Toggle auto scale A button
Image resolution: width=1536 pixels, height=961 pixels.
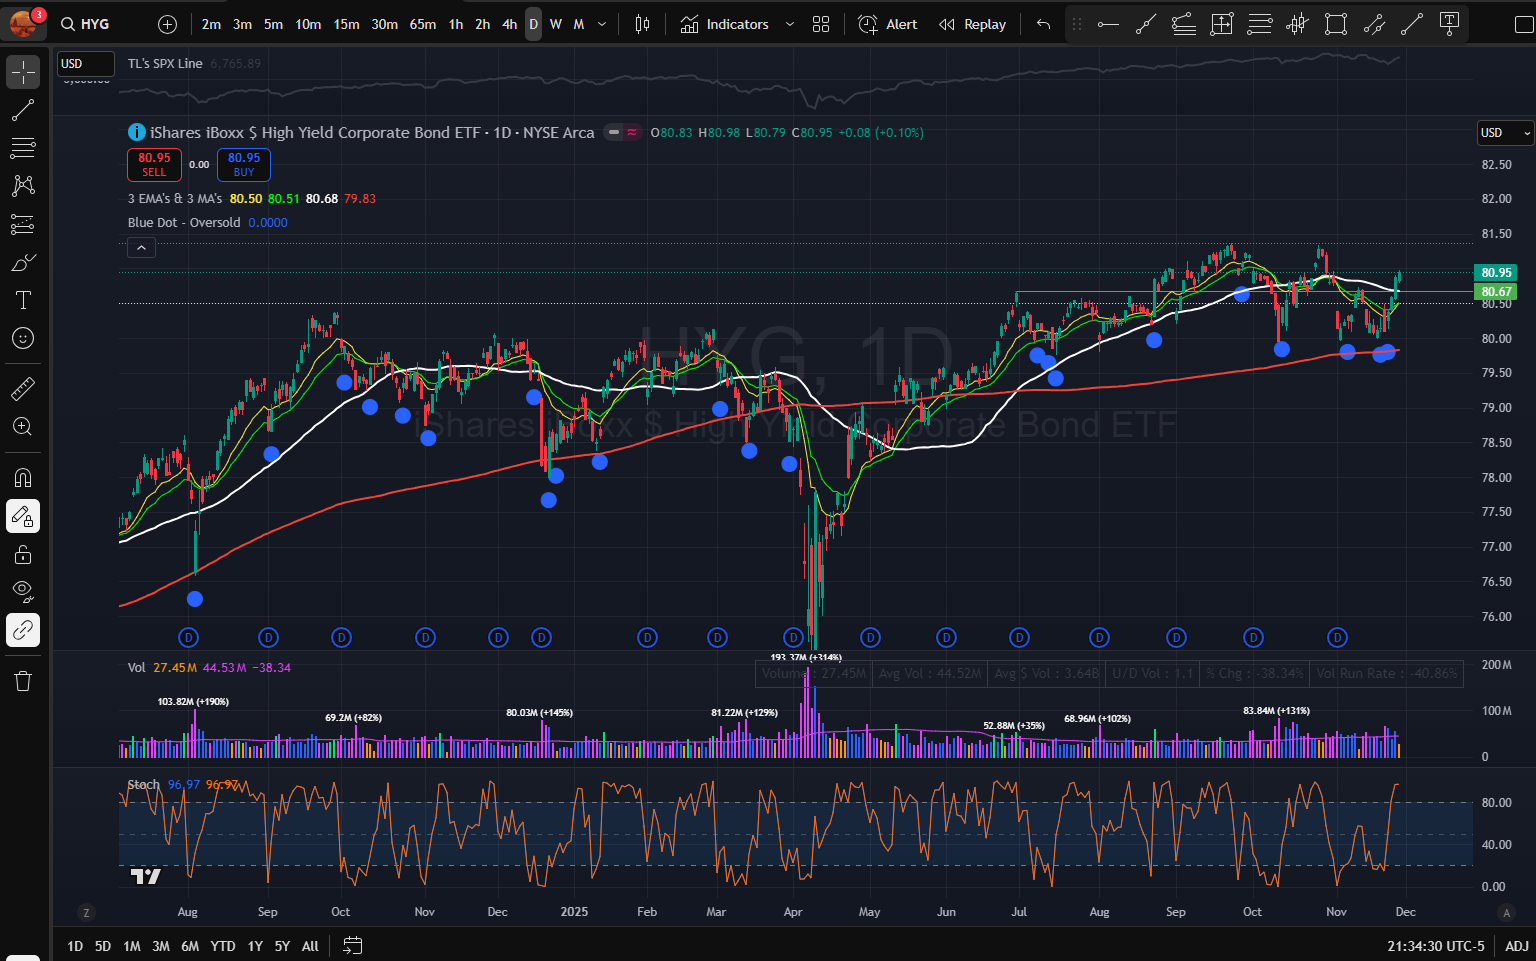pyautogui.click(x=1506, y=912)
